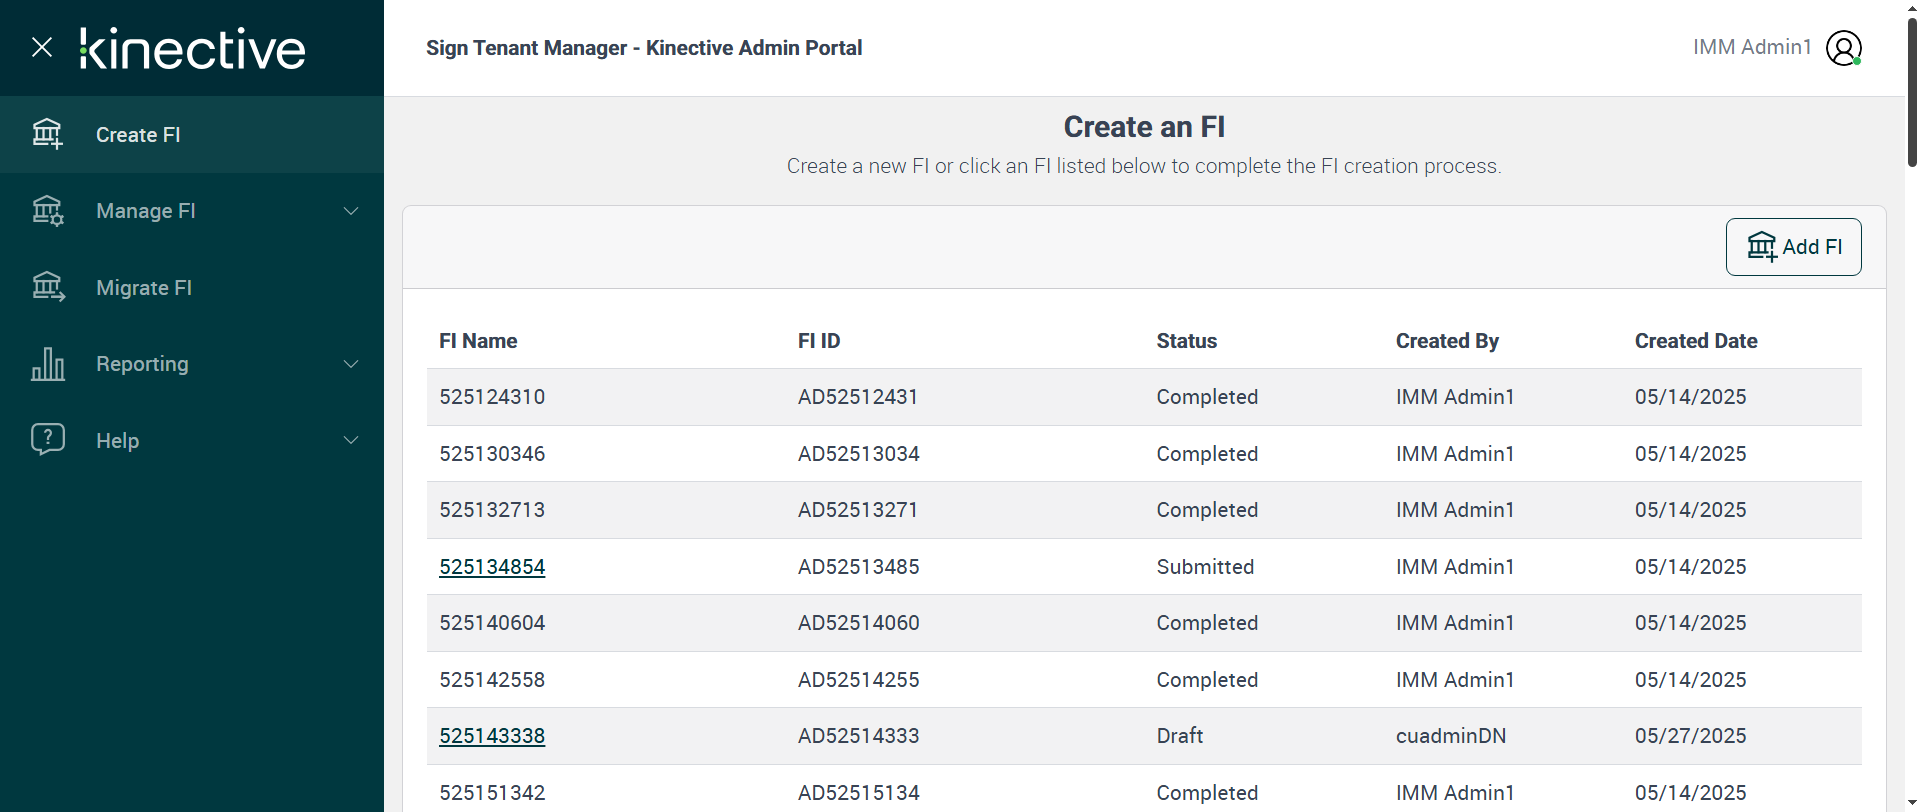Open FI link 525134854
The image size is (1920, 812).
492,567
